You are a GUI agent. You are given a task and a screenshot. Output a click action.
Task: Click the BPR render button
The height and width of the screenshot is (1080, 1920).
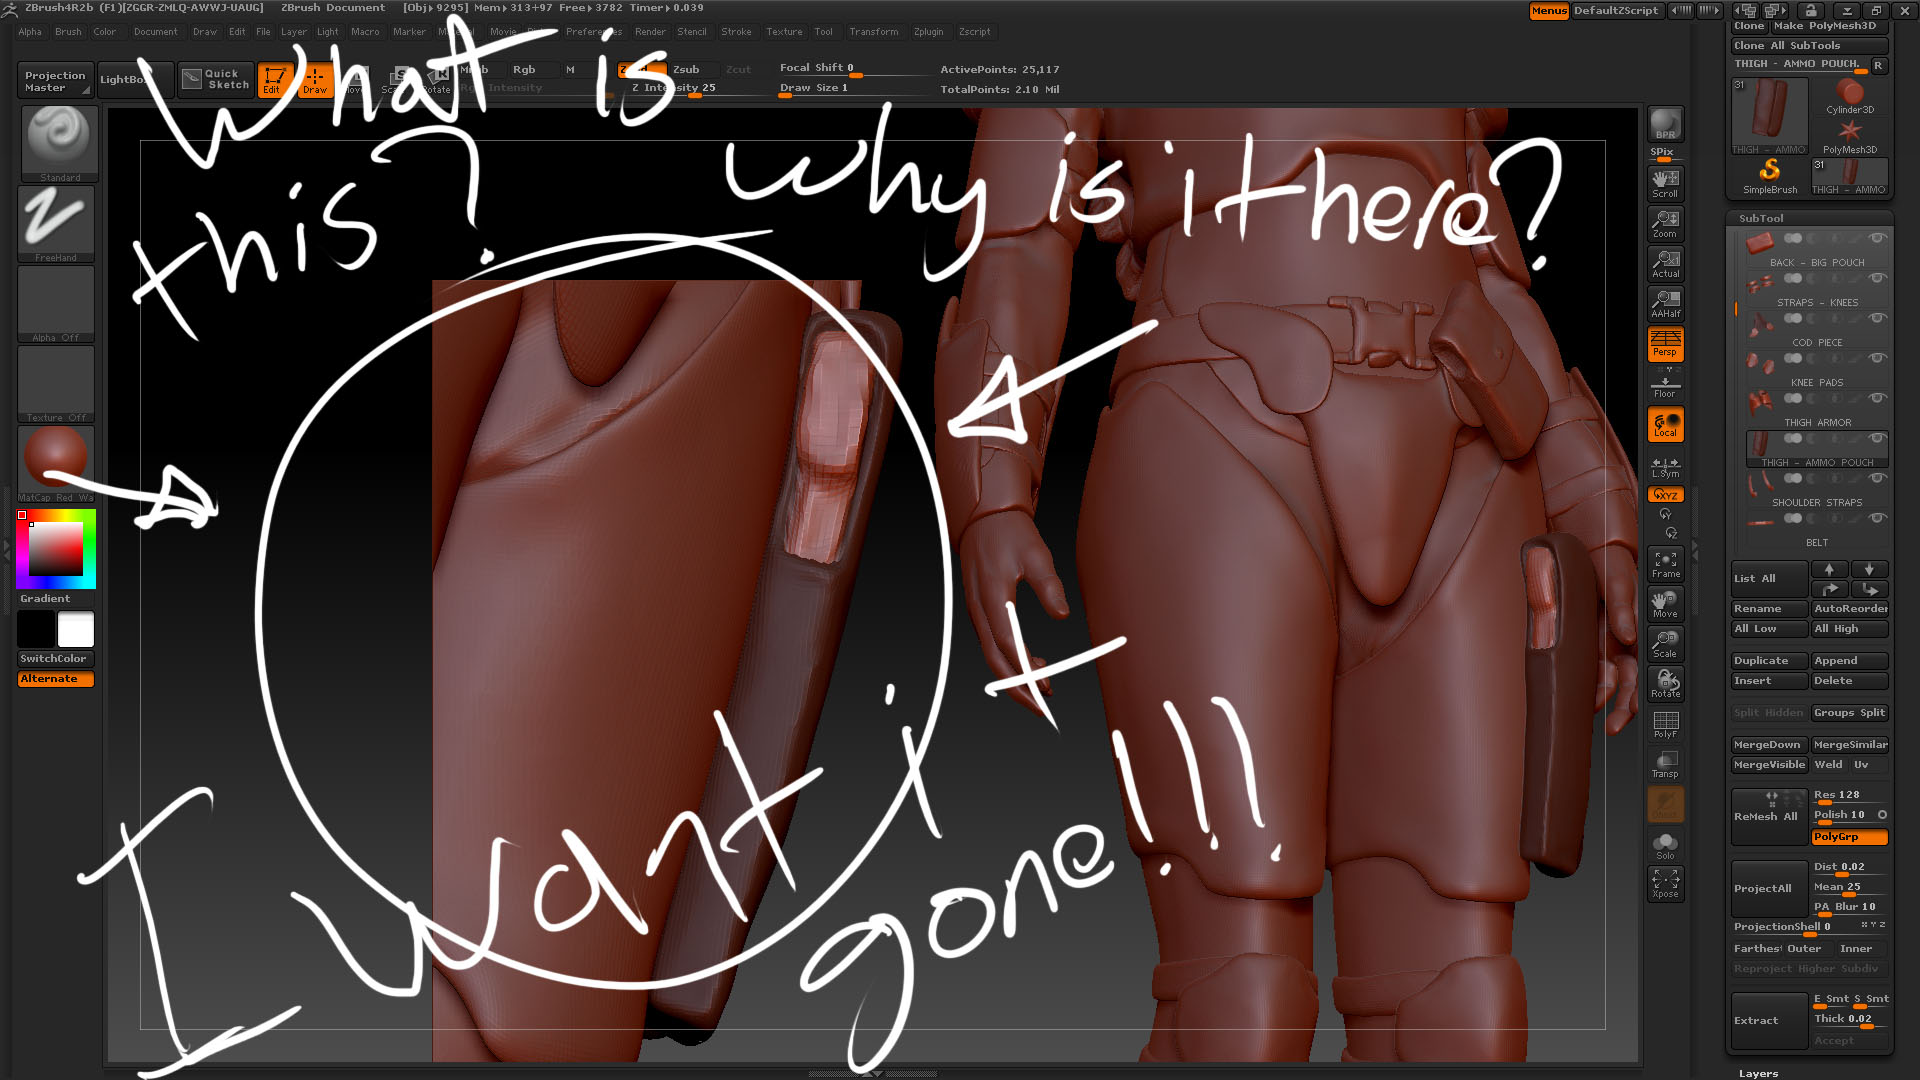[x=1665, y=124]
